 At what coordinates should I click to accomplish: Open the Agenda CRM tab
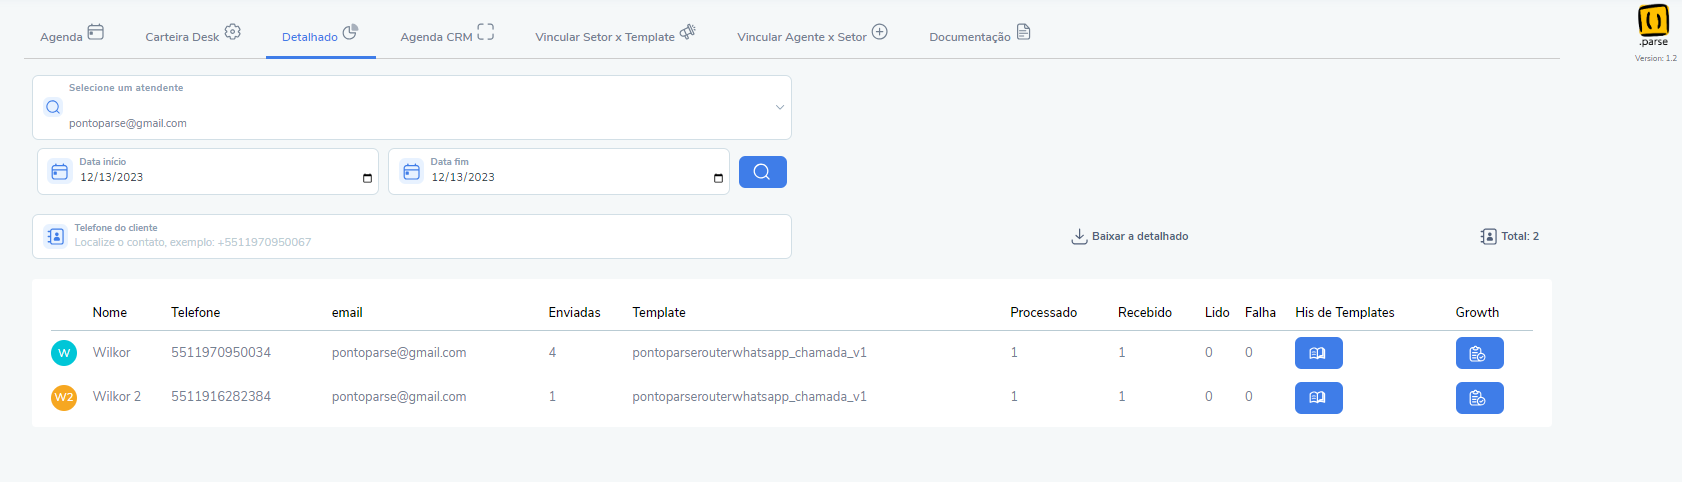[x=447, y=35]
